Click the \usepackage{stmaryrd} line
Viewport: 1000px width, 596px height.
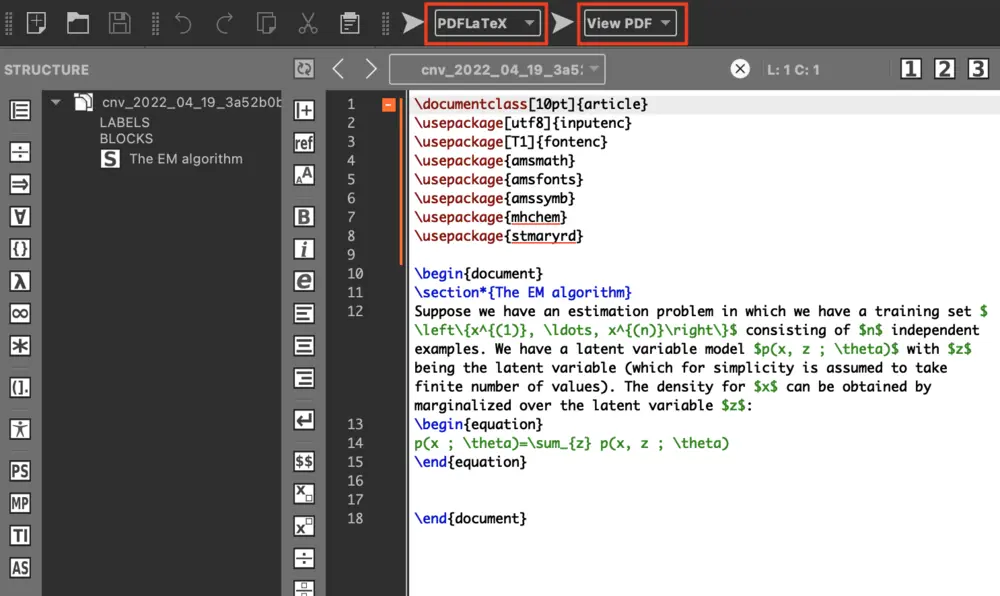coord(499,236)
